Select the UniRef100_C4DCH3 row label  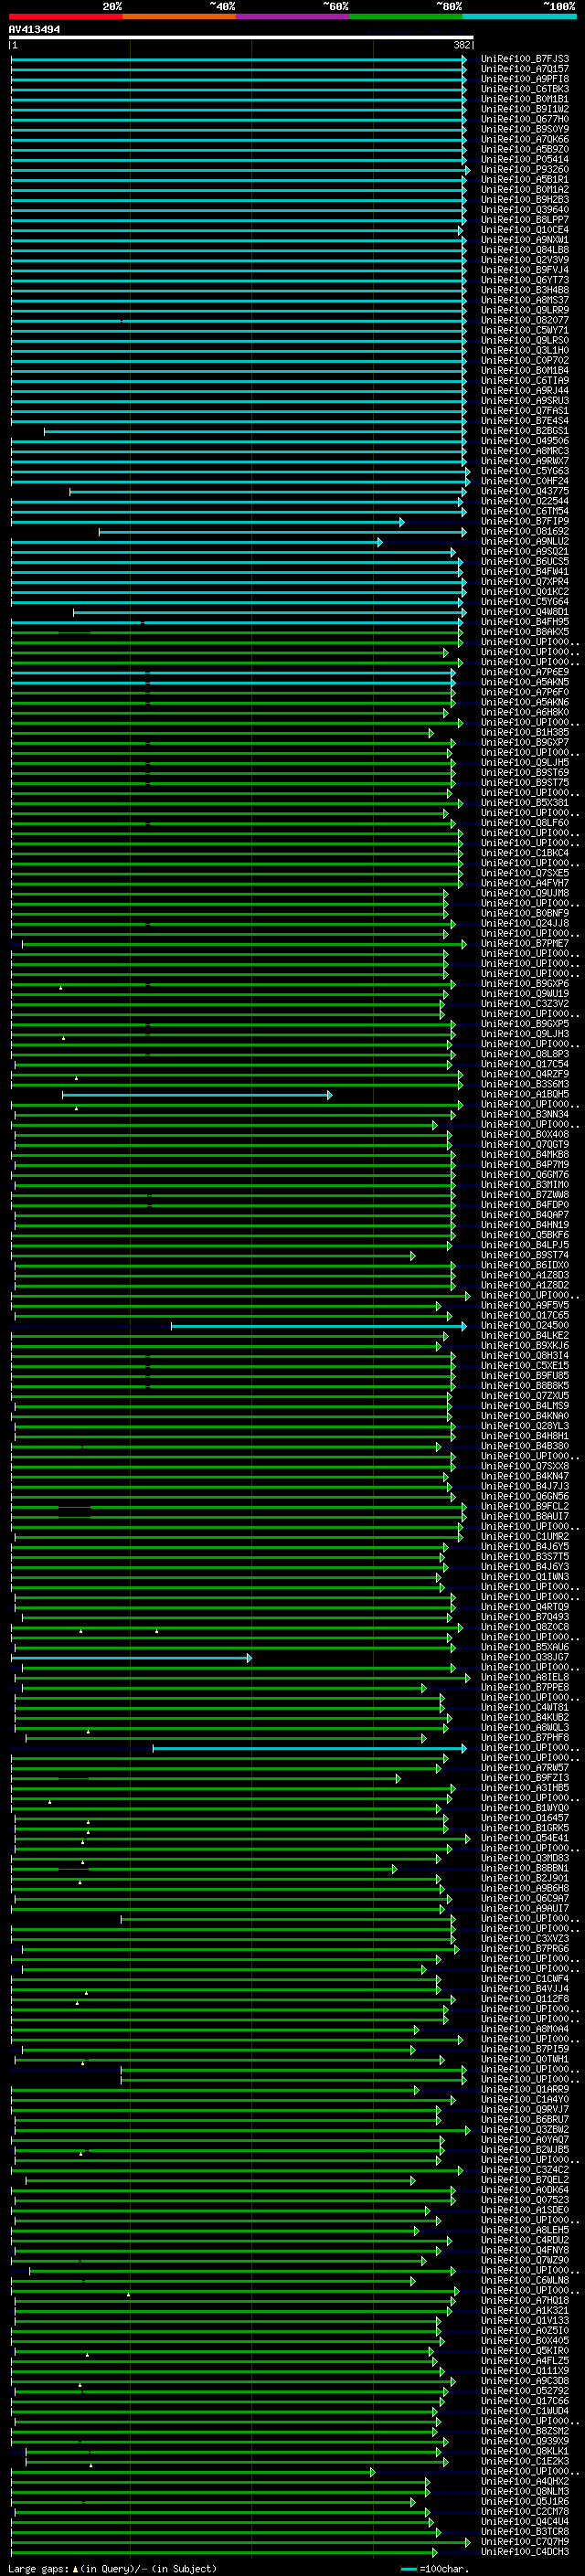tap(525, 2551)
